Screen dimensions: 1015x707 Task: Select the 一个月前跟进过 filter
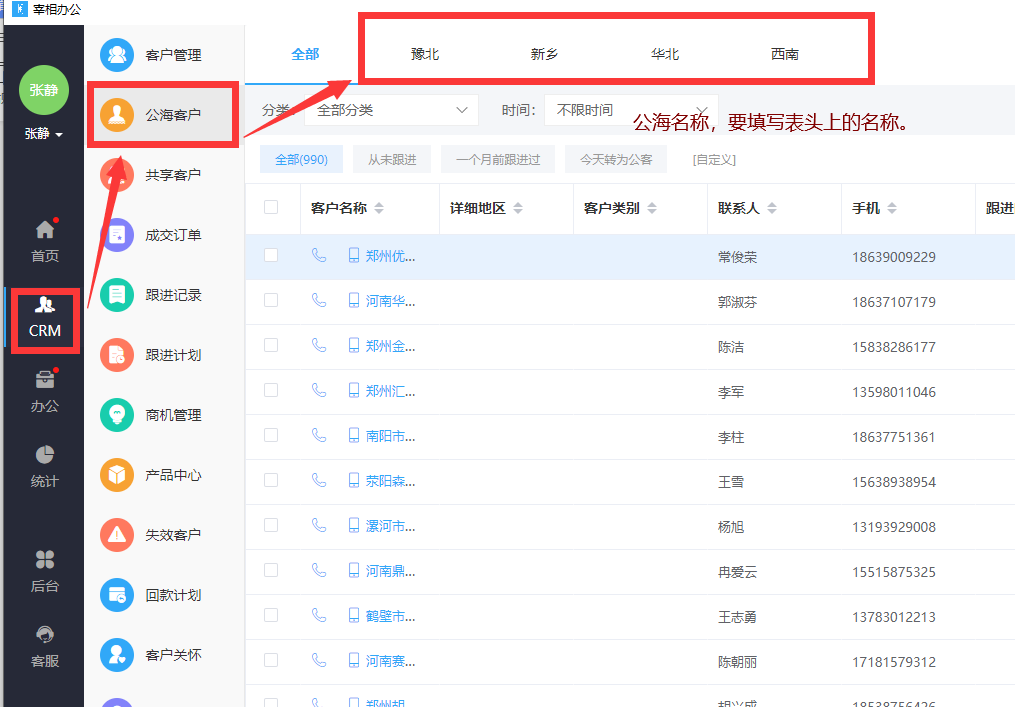tap(498, 159)
